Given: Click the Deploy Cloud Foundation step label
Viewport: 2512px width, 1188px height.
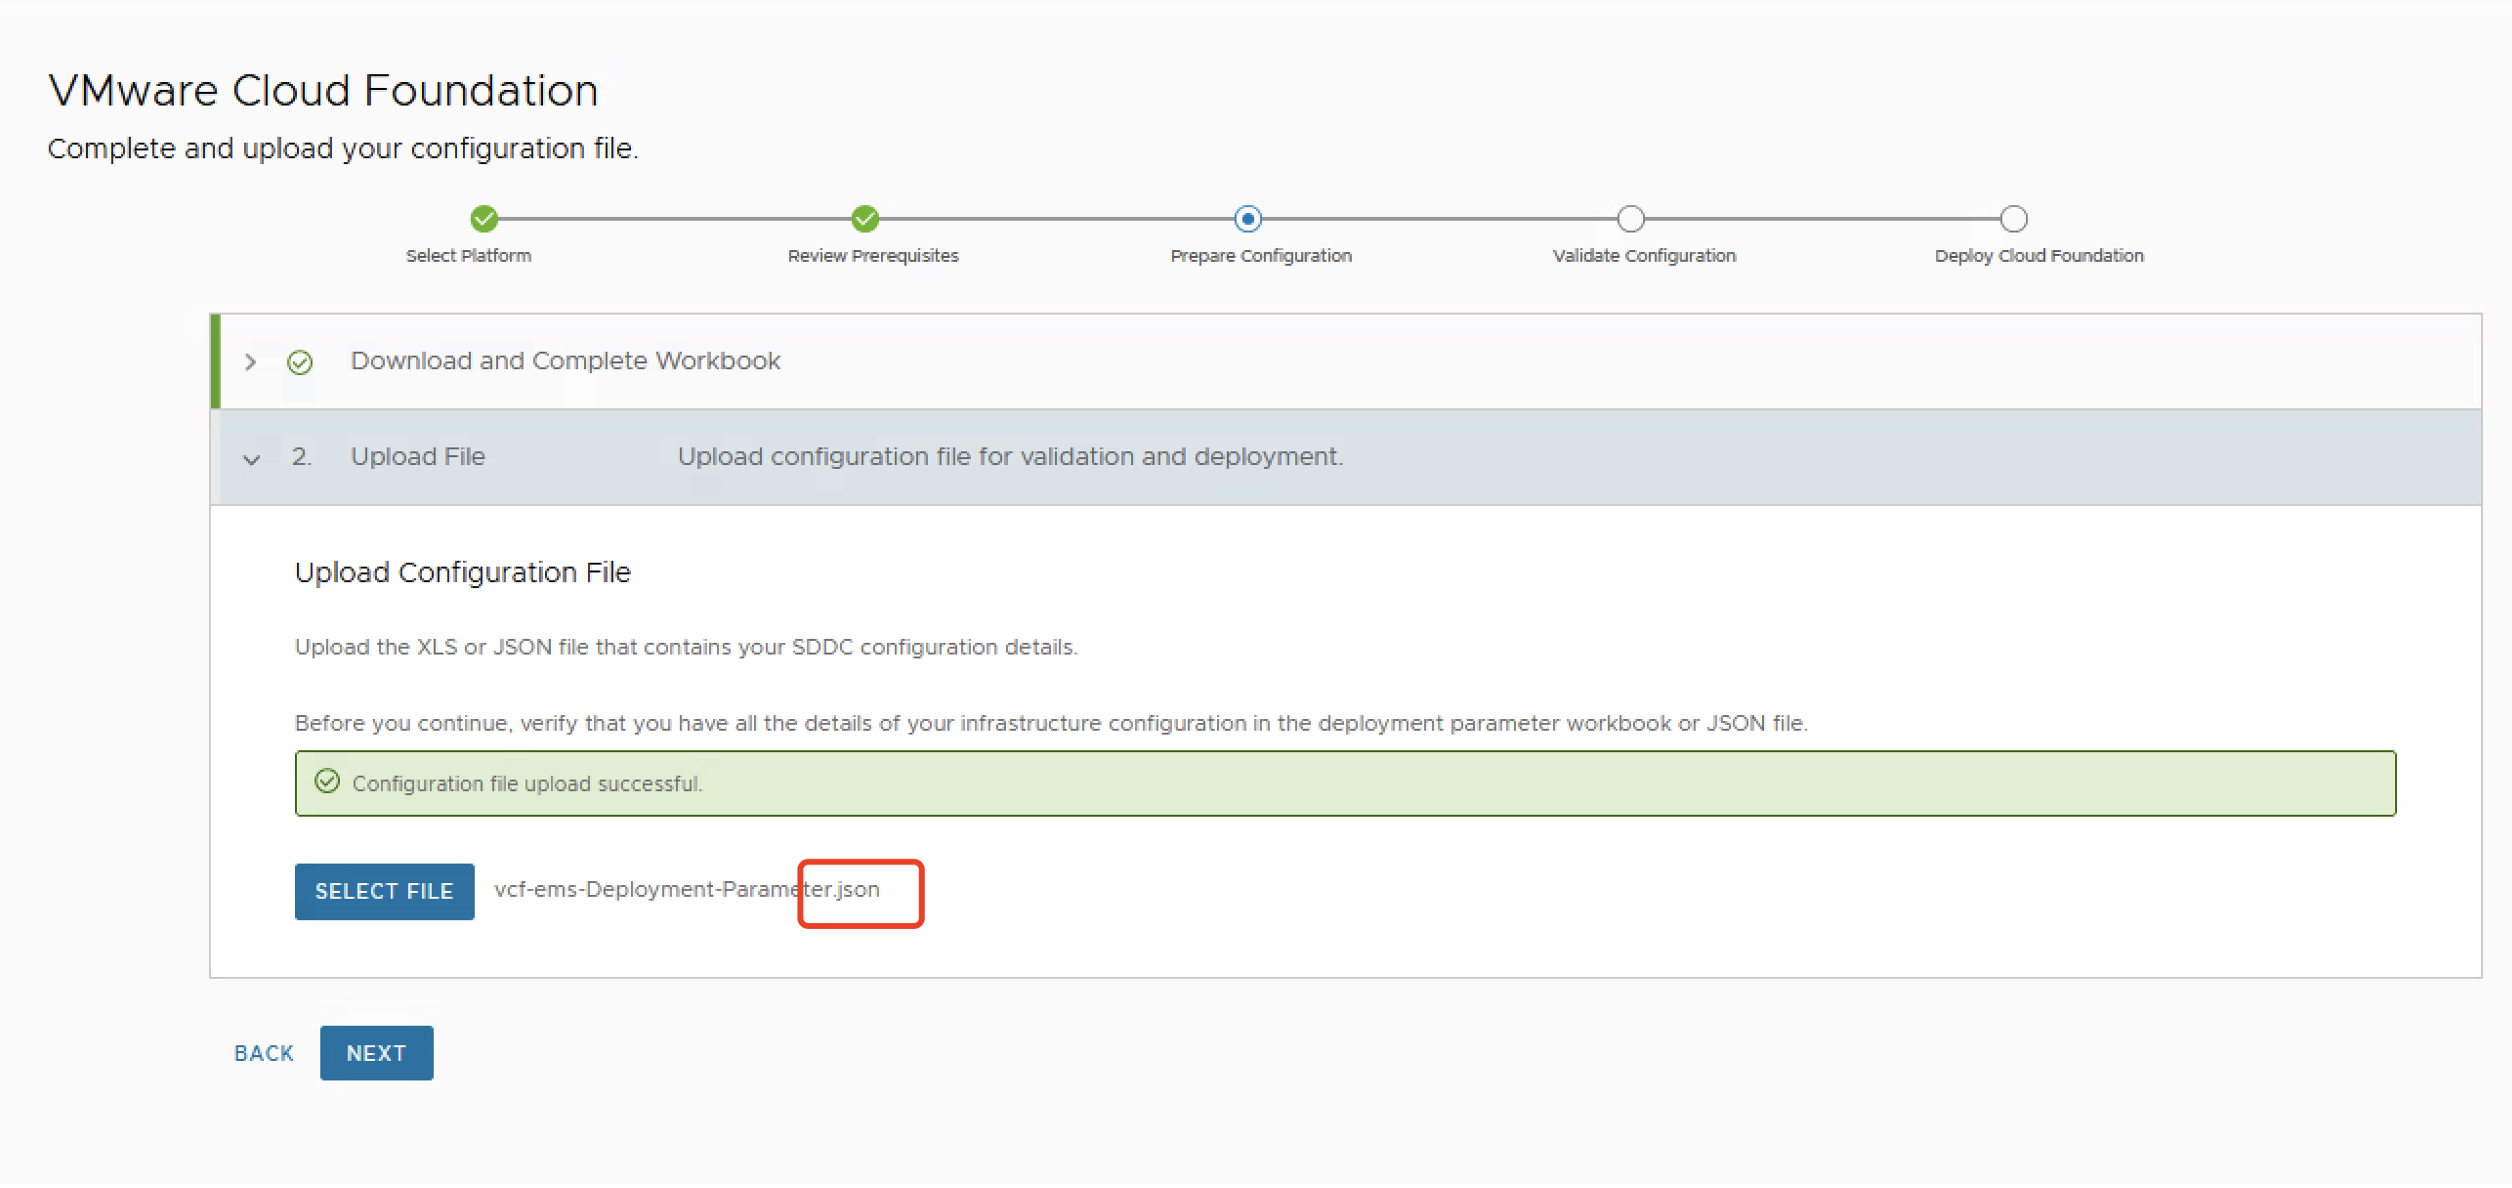Looking at the screenshot, I should coord(2039,256).
